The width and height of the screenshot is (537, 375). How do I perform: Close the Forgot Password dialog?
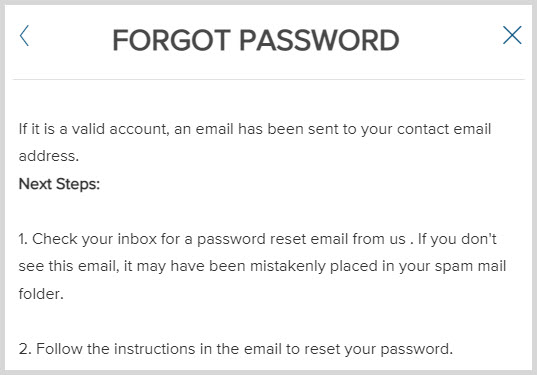(512, 35)
